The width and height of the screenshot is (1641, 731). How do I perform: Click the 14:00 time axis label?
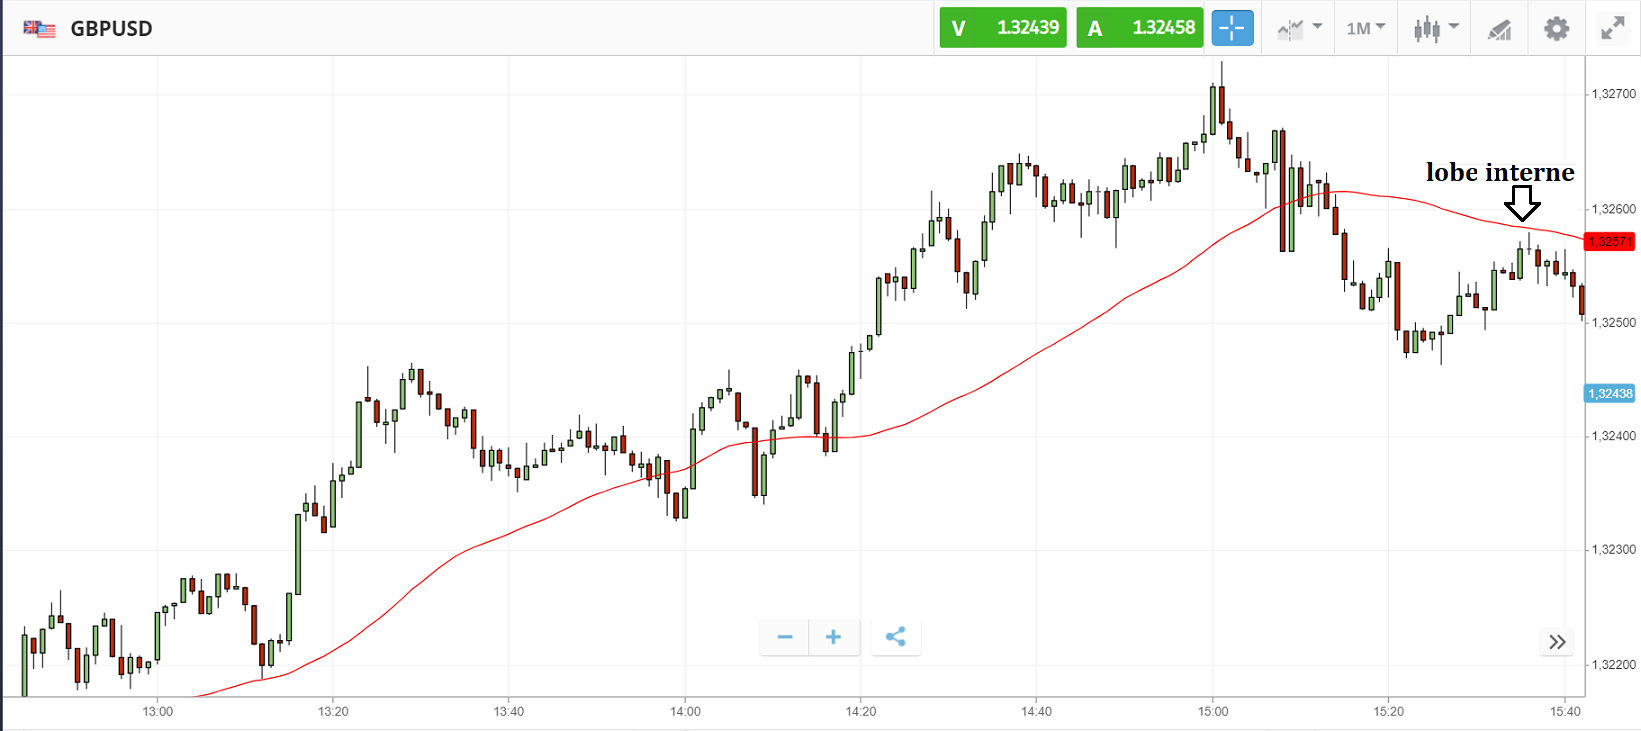[x=685, y=712]
